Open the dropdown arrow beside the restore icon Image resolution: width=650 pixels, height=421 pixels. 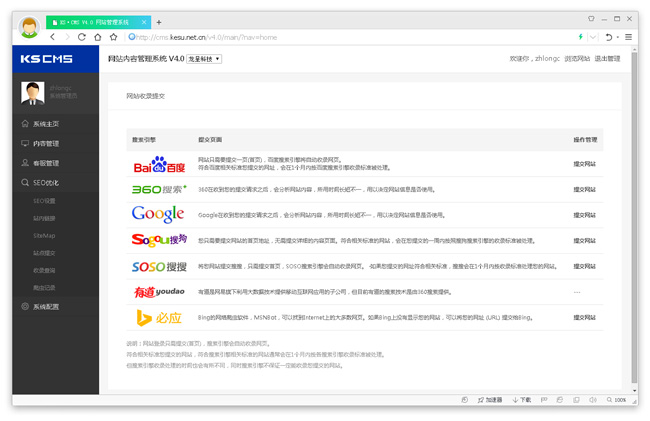618,37
